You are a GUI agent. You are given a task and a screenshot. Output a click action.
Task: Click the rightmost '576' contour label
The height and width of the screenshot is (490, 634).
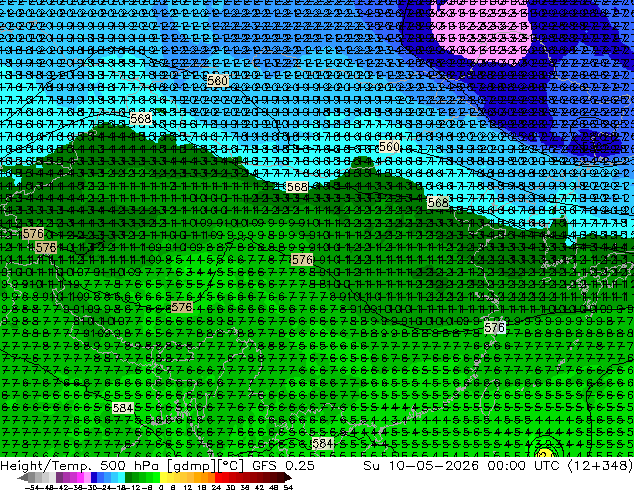495,328
